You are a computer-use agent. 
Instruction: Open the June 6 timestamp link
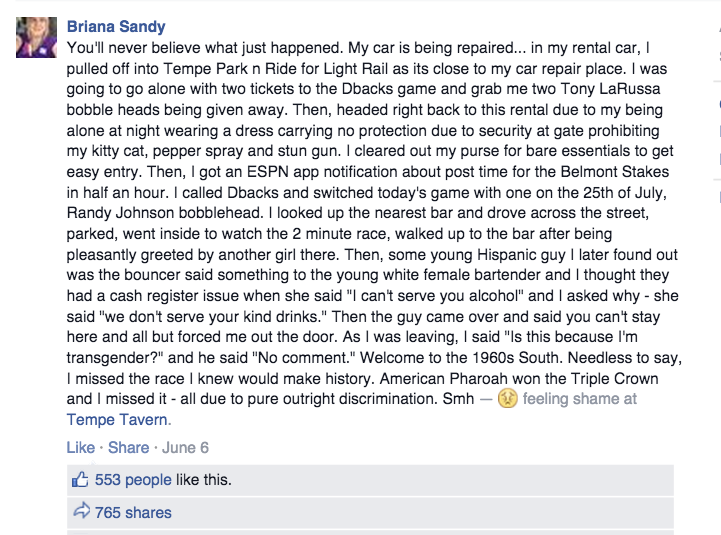click(184, 447)
